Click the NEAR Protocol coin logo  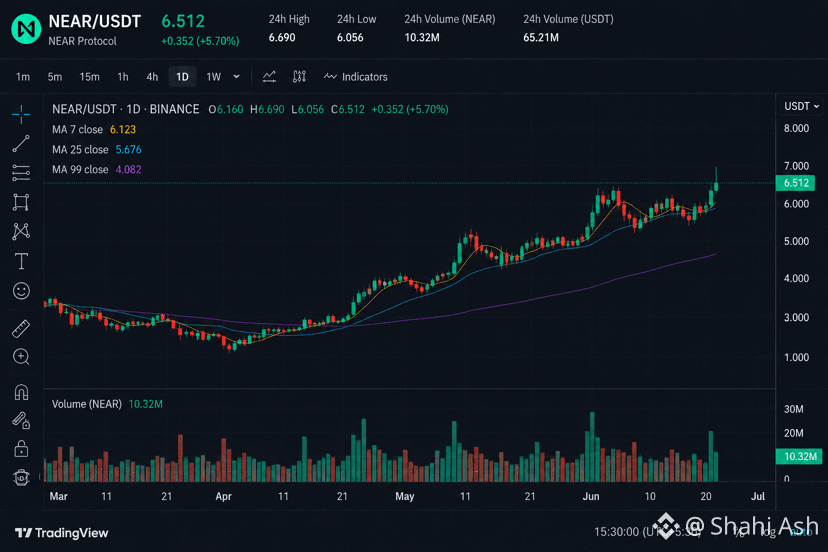pyautogui.click(x=26, y=29)
